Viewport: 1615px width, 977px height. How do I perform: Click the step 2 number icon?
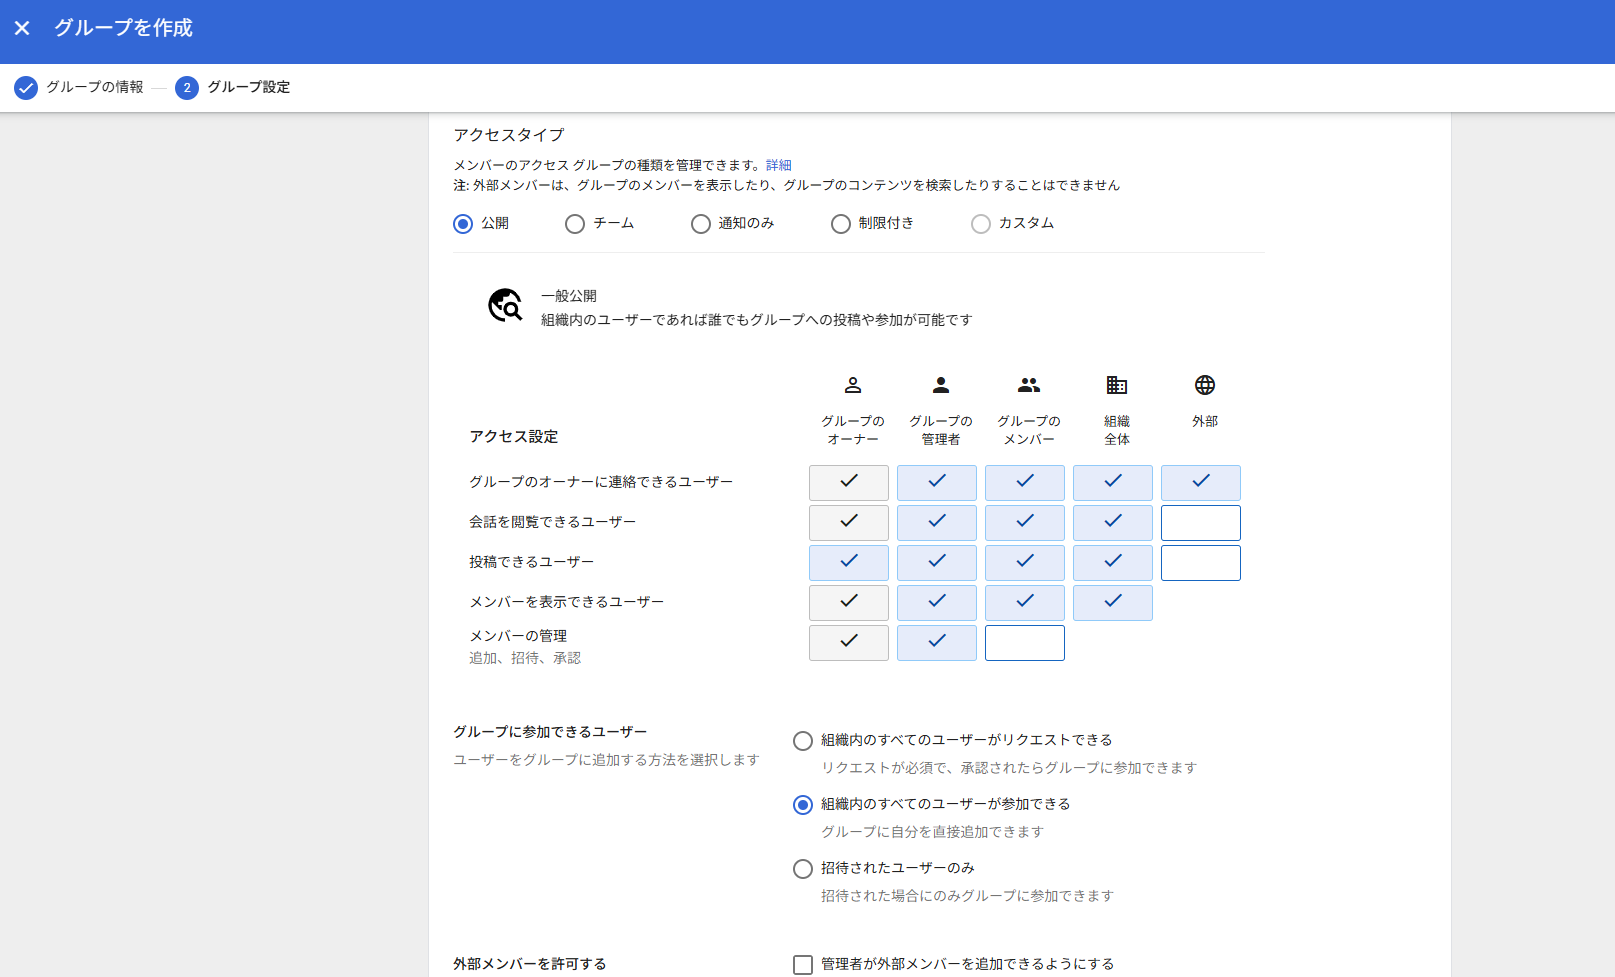[187, 88]
